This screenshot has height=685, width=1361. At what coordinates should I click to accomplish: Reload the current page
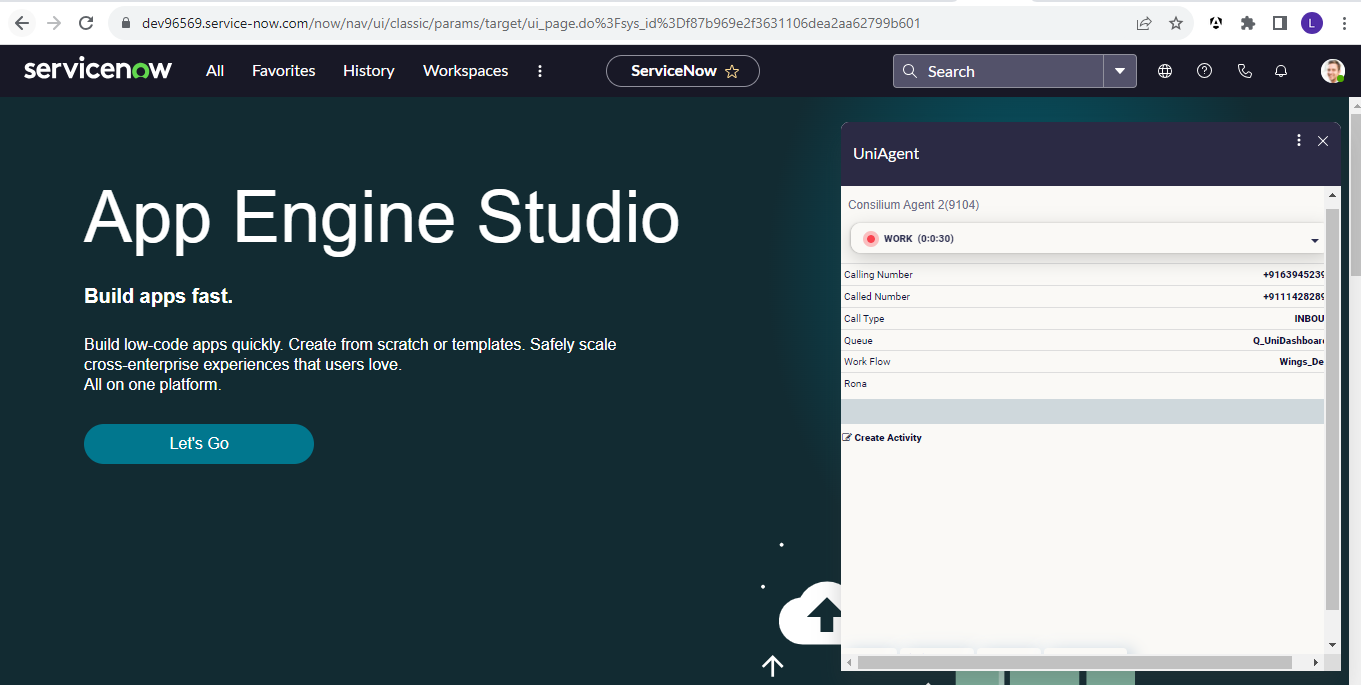pyautogui.click(x=86, y=23)
